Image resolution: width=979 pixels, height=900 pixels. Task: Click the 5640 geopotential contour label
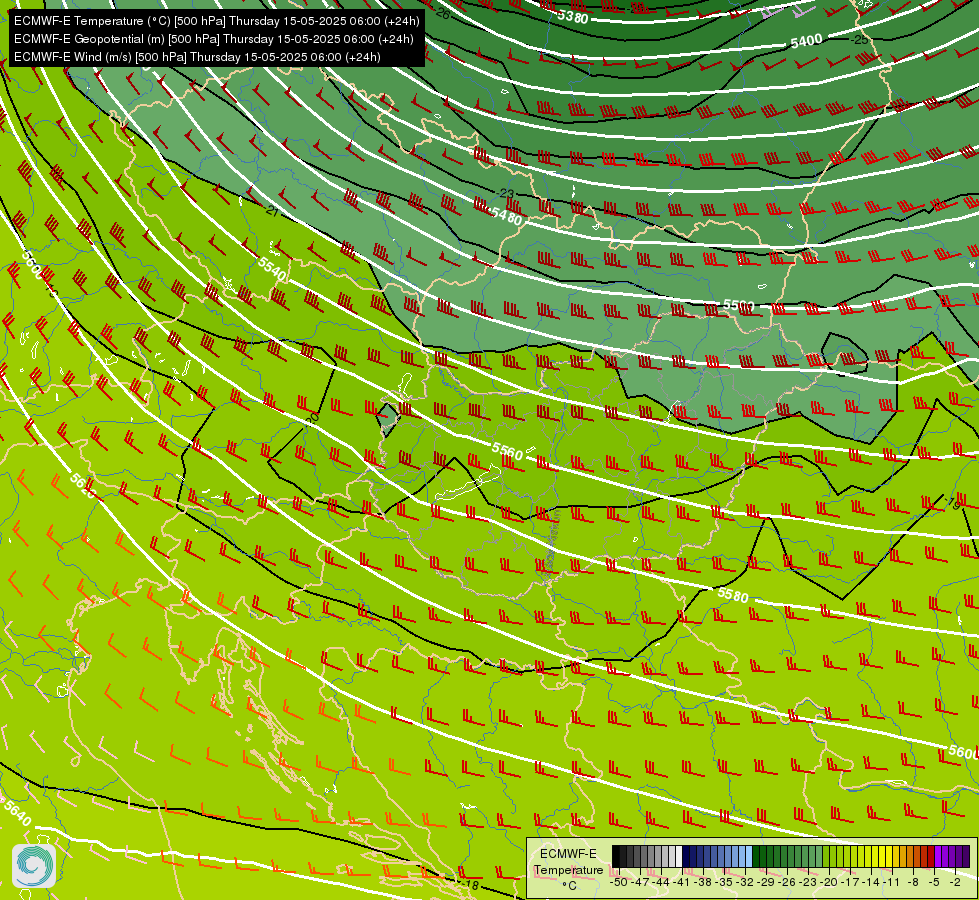(x=17, y=813)
